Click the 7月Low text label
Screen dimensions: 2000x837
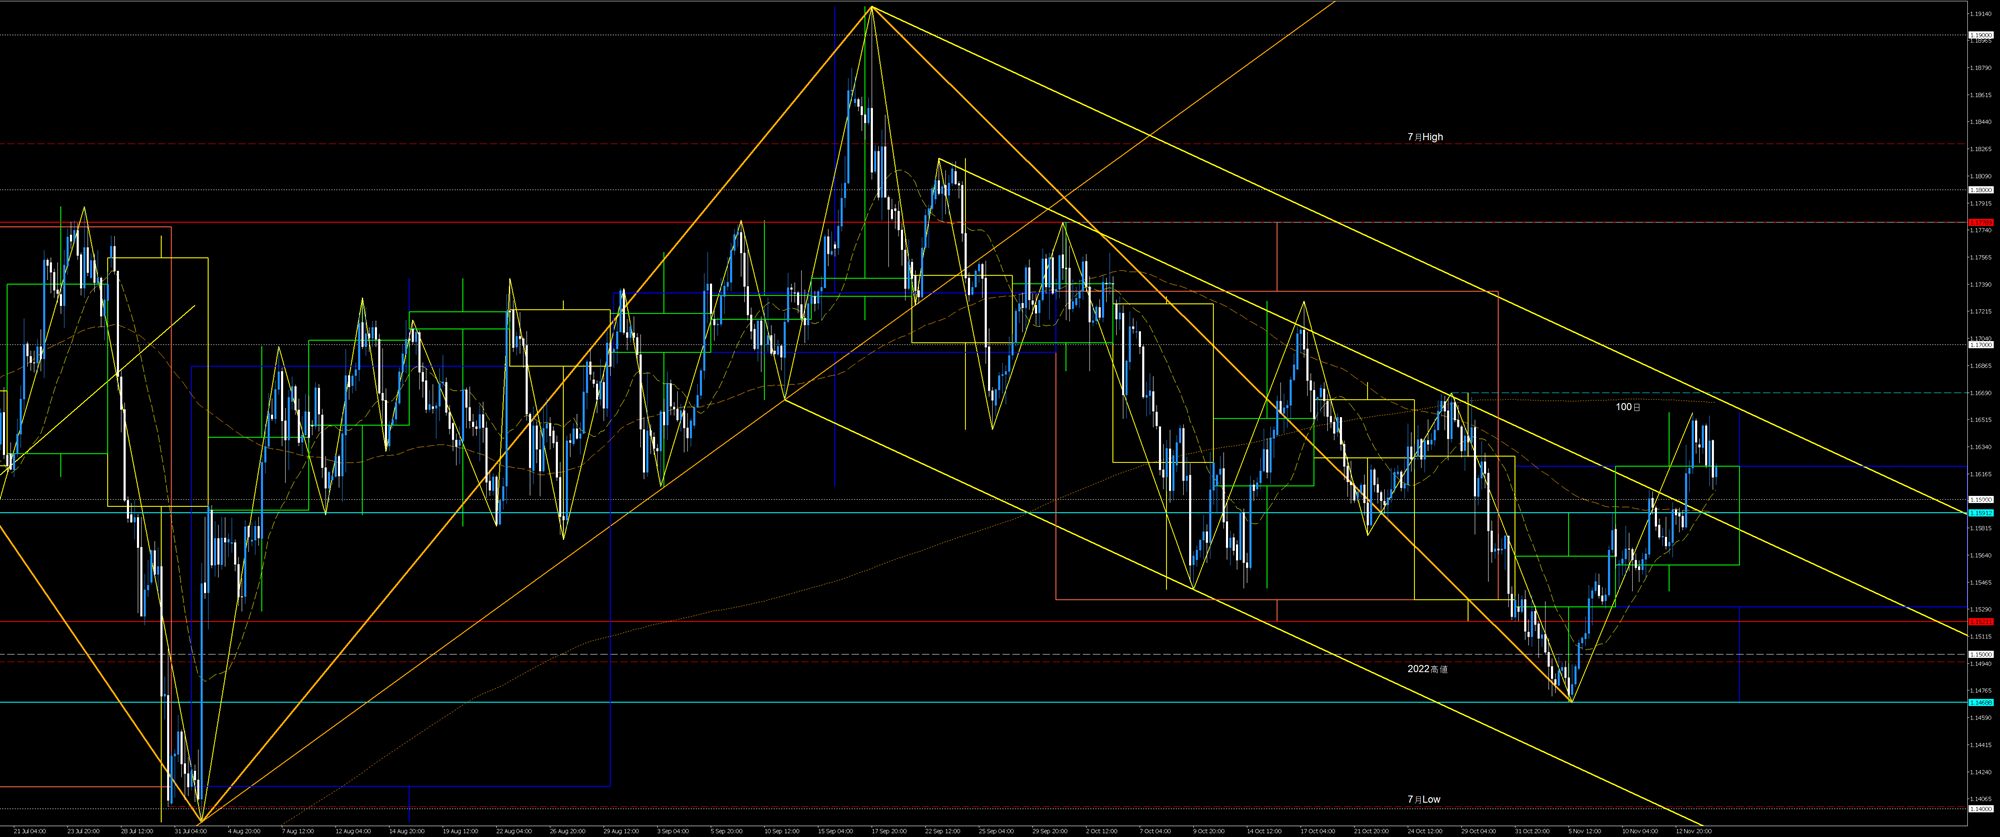click(x=1424, y=799)
